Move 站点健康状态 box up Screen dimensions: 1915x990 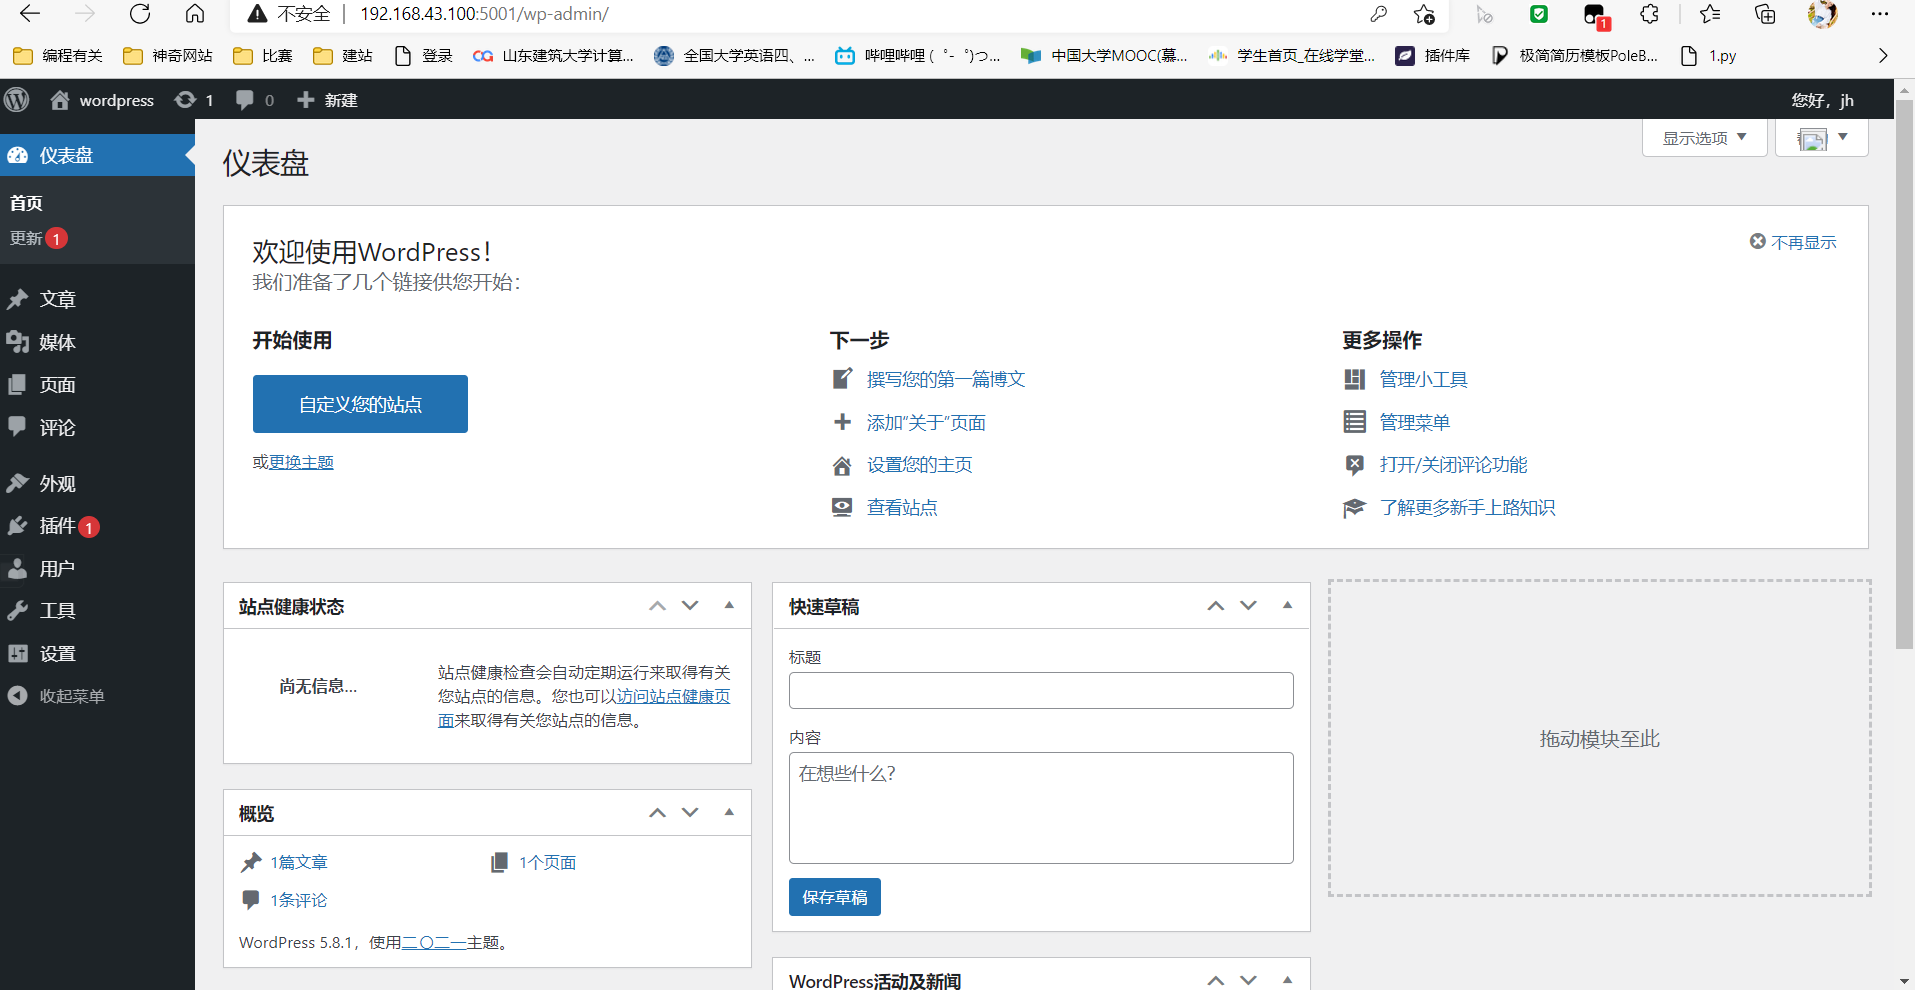pyautogui.click(x=657, y=606)
